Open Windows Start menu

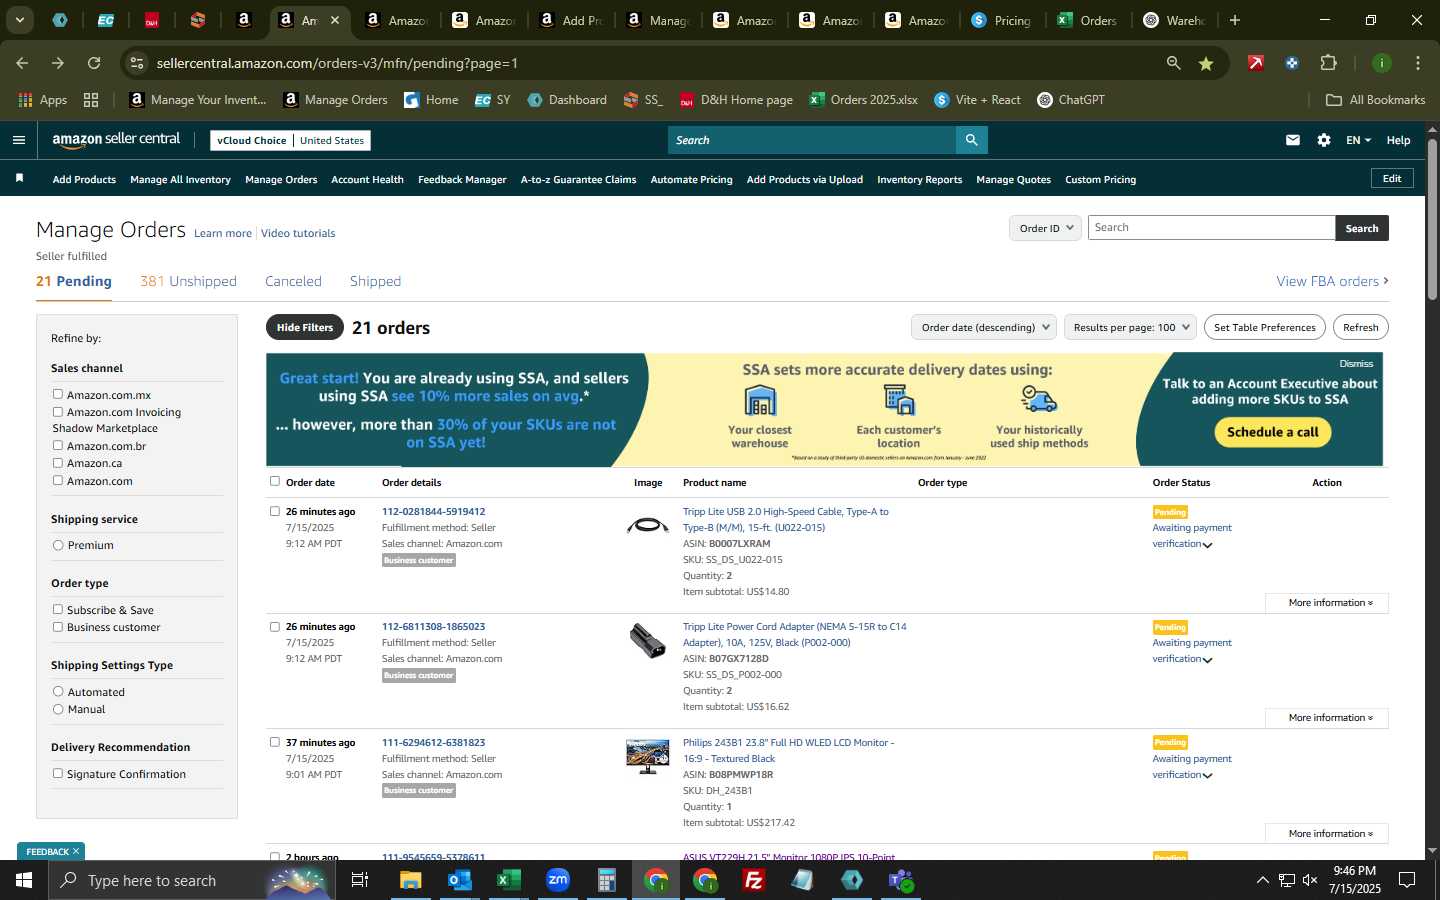point(24,880)
